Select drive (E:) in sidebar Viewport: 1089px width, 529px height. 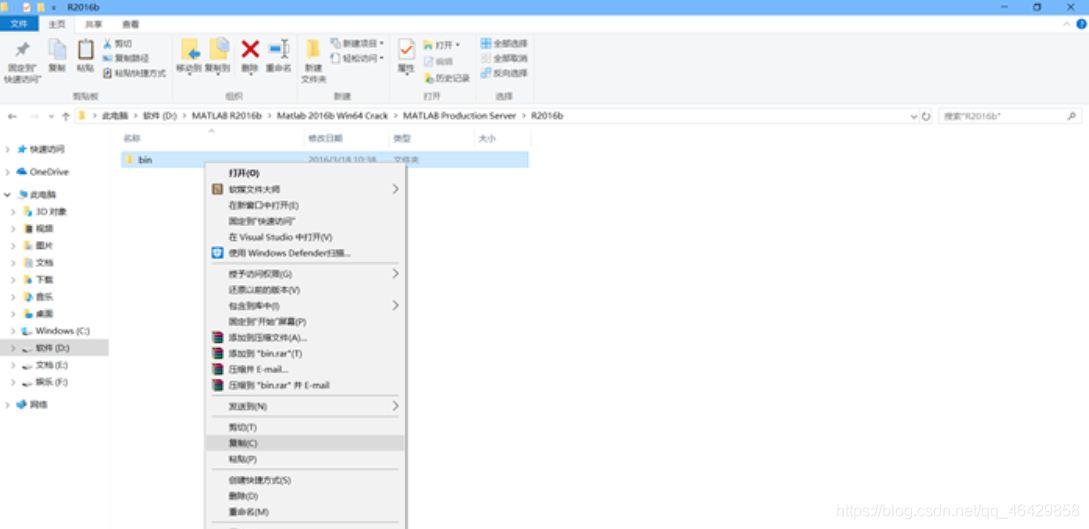click(51, 365)
